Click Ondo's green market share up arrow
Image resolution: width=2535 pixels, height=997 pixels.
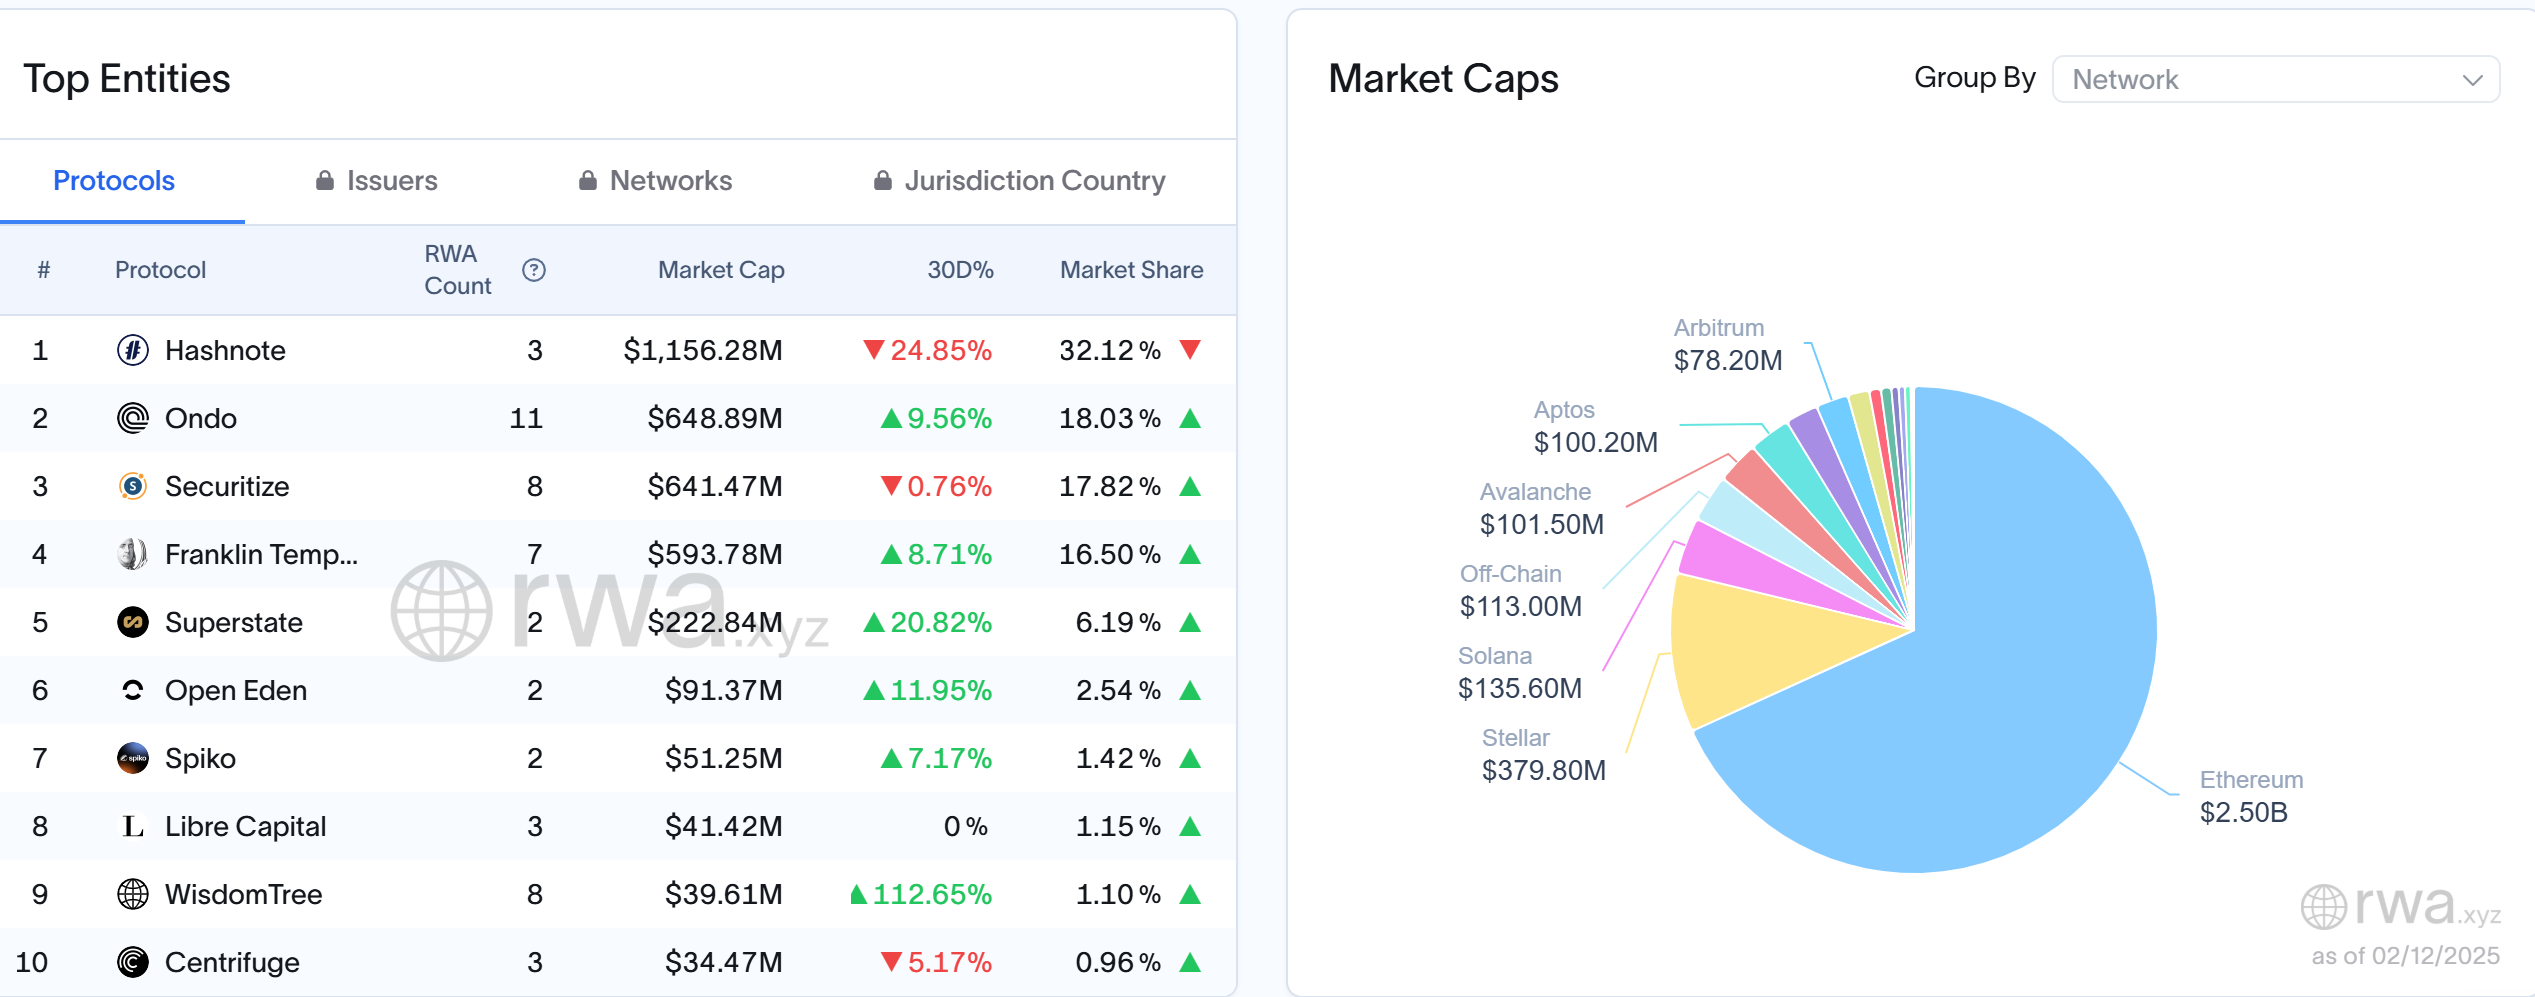[x=1190, y=418]
